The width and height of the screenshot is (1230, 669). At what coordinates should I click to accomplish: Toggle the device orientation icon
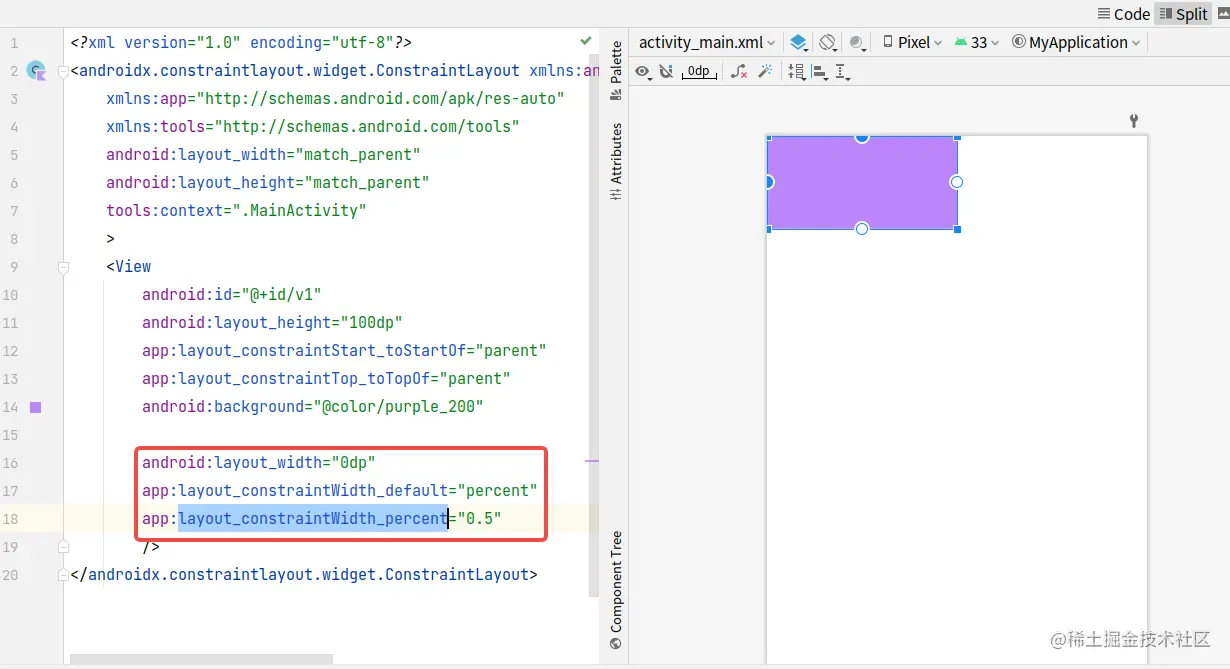pyautogui.click(x=827, y=41)
